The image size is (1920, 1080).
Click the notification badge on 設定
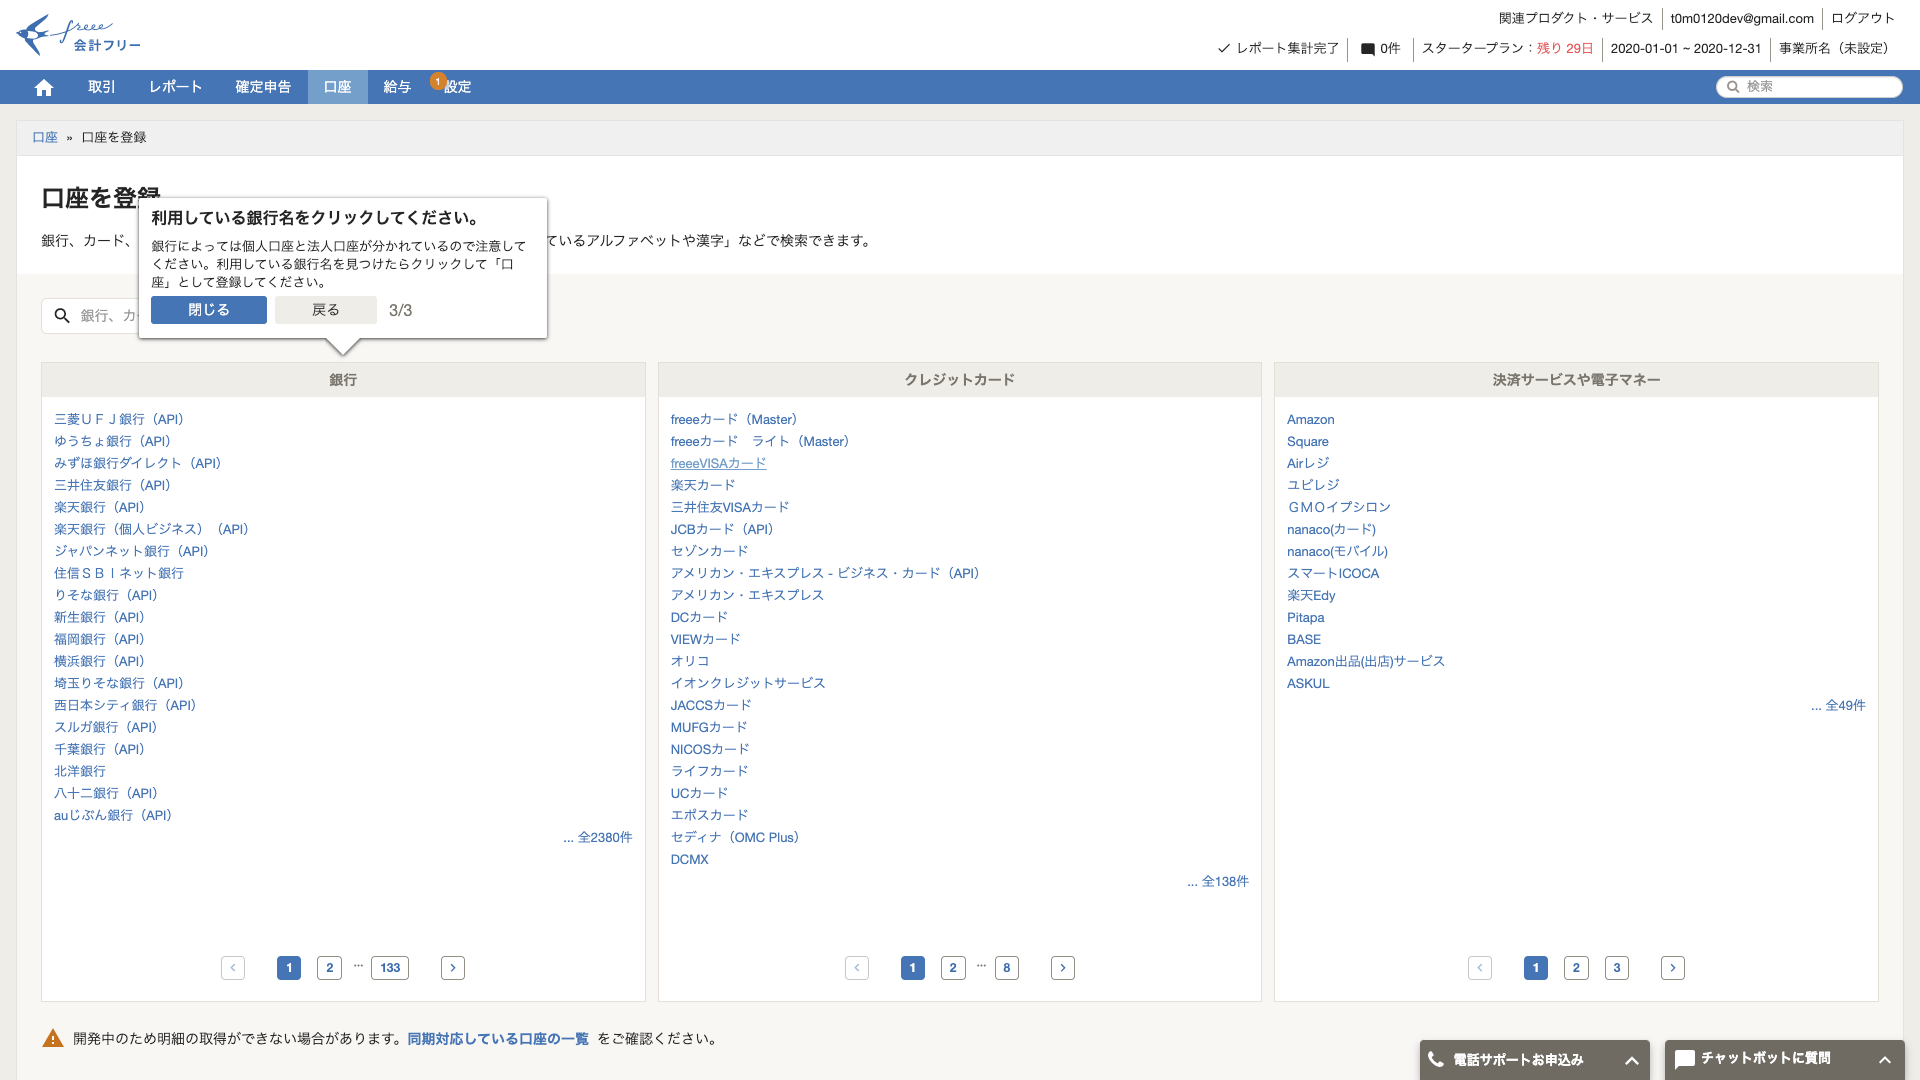pos(438,81)
